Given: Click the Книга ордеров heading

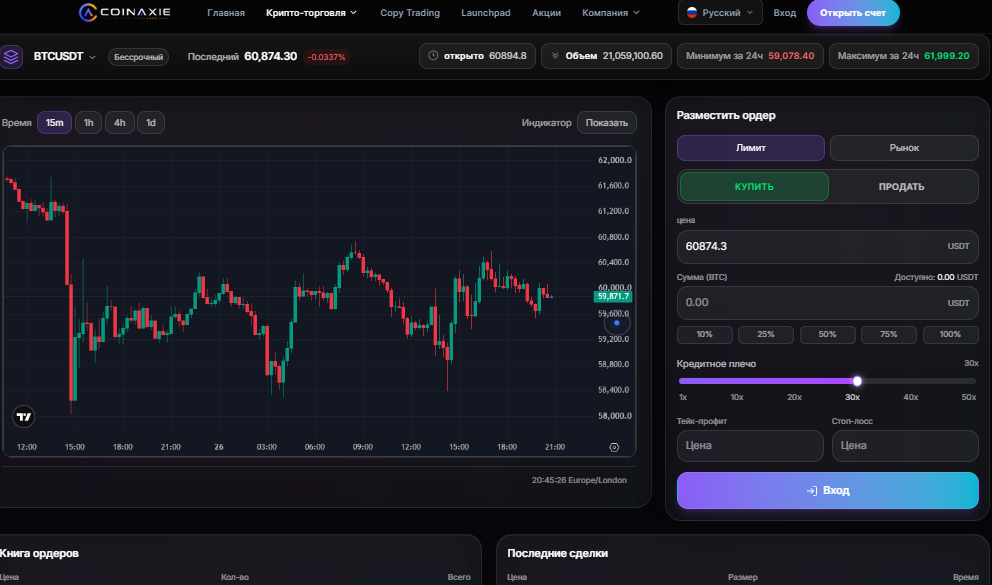Looking at the screenshot, I should [39, 553].
